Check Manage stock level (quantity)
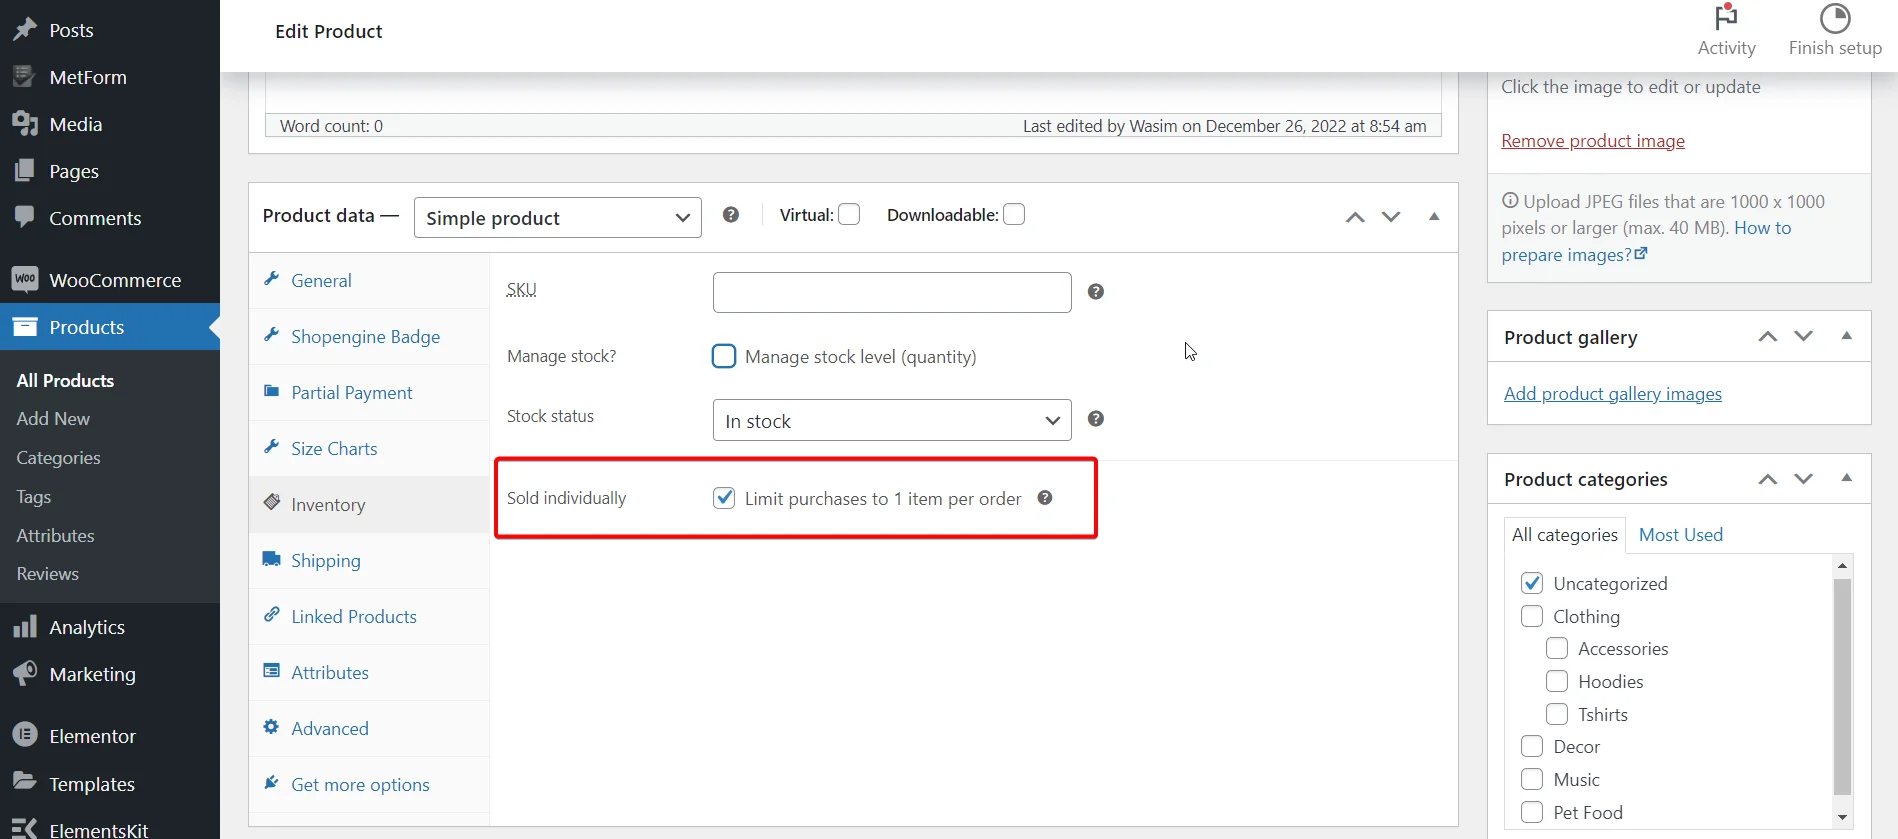This screenshot has height=839, width=1898. [x=724, y=356]
